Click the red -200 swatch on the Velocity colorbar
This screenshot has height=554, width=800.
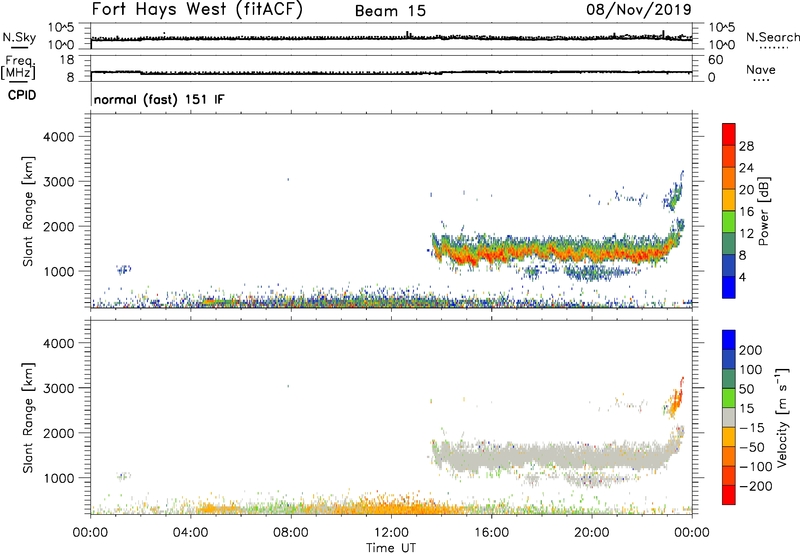(x=729, y=495)
